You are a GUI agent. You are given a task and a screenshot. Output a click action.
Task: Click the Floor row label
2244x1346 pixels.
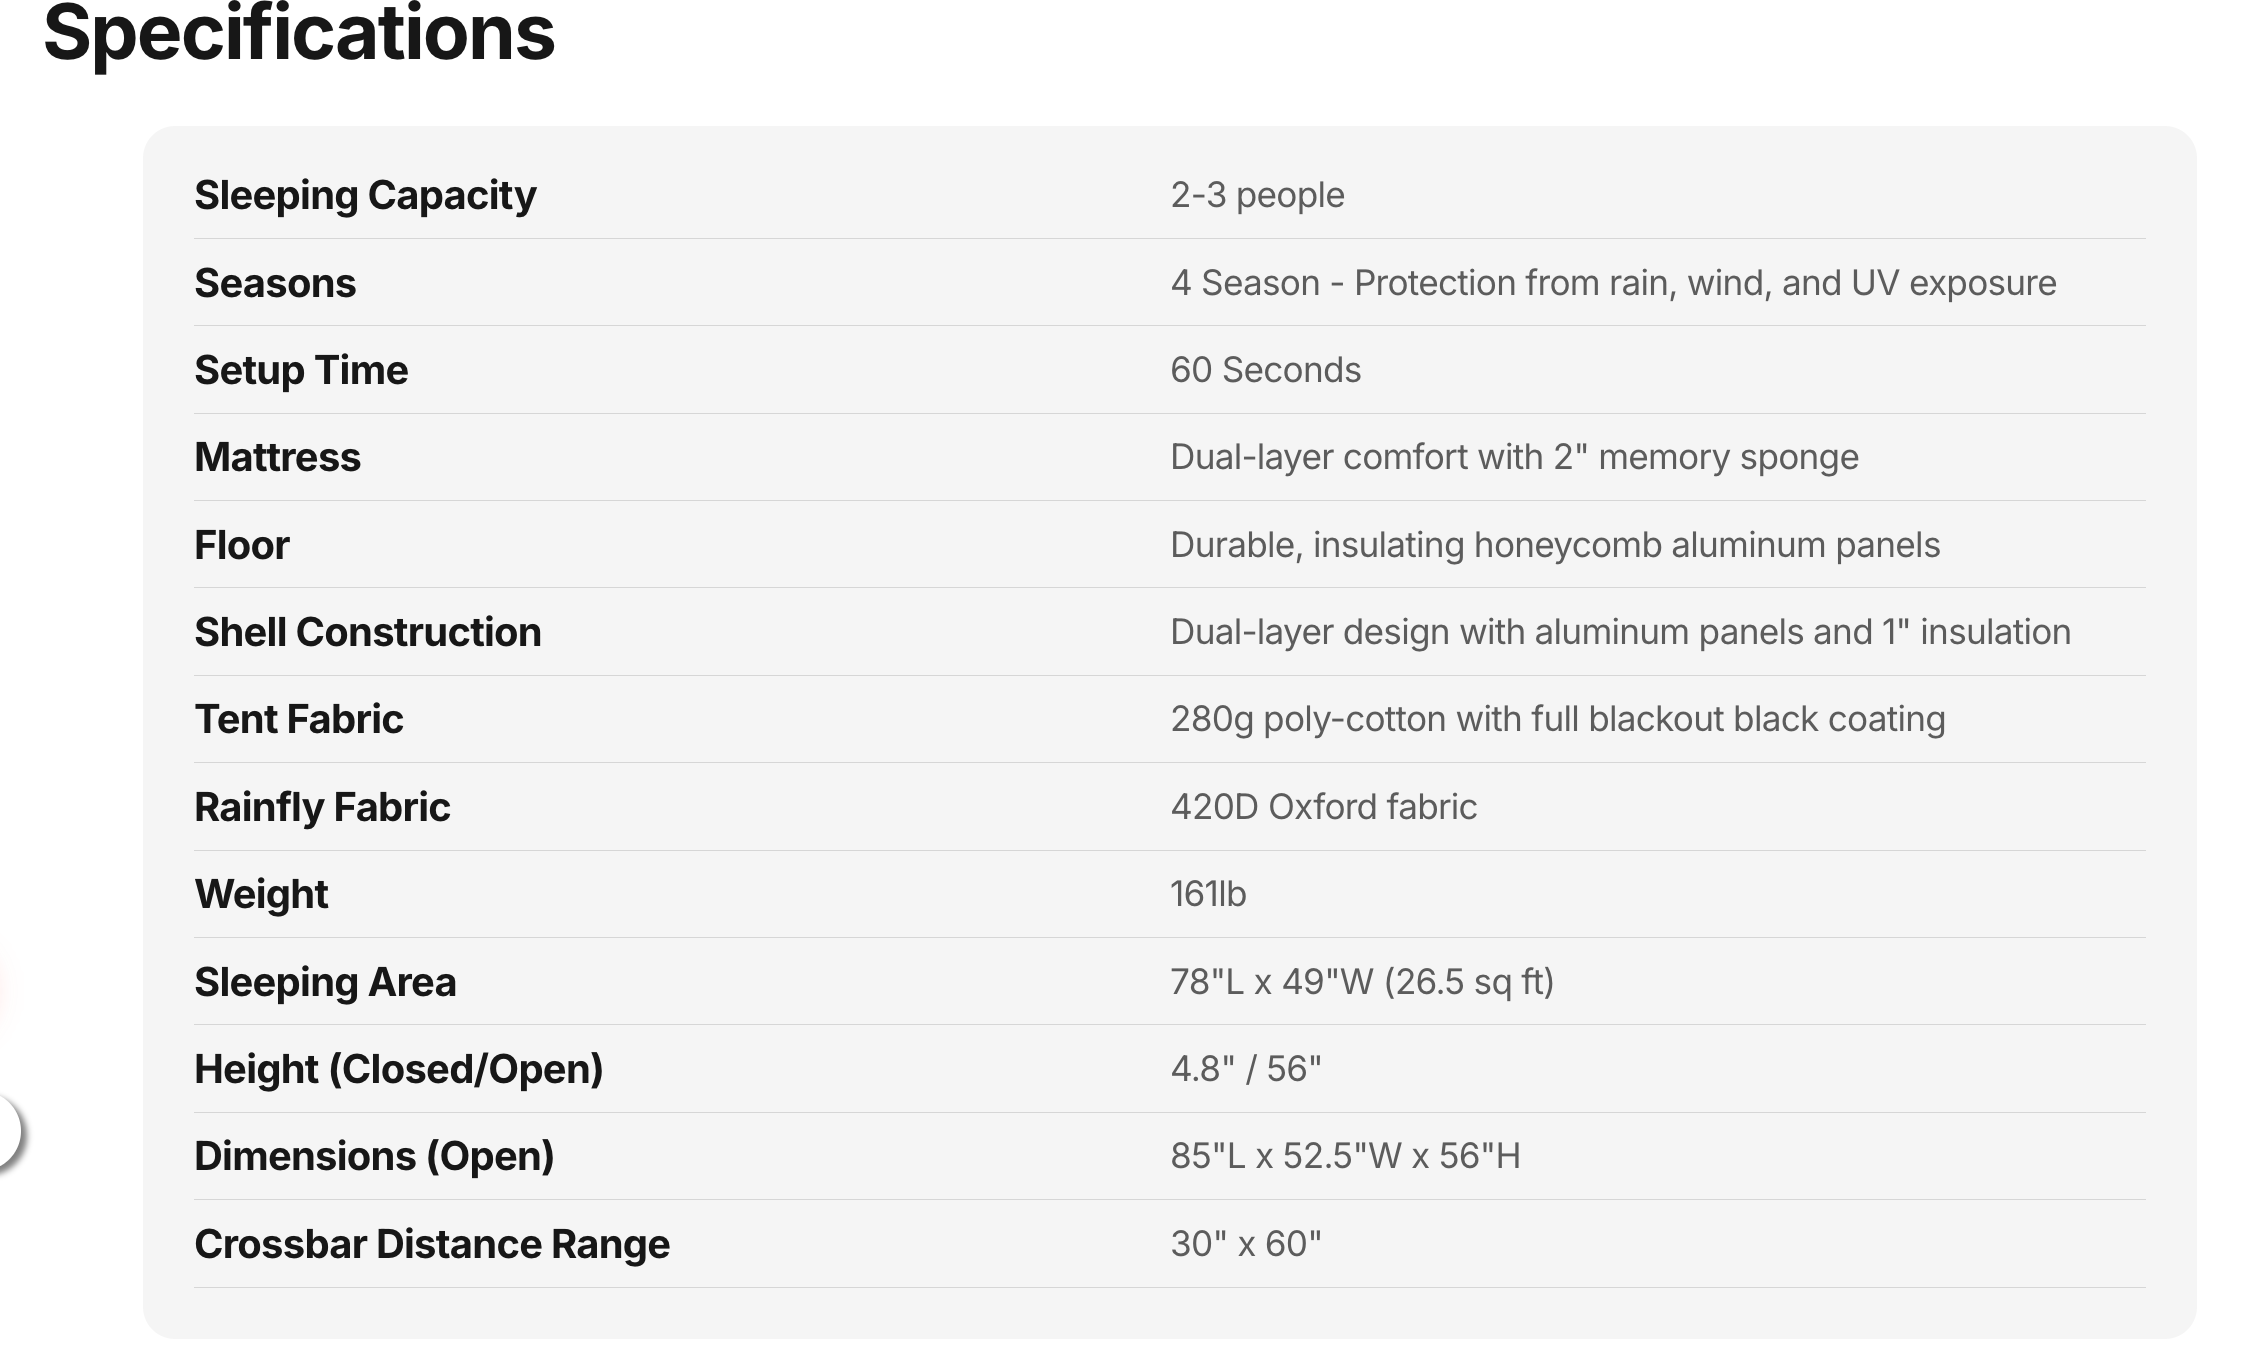click(x=241, y=545)
